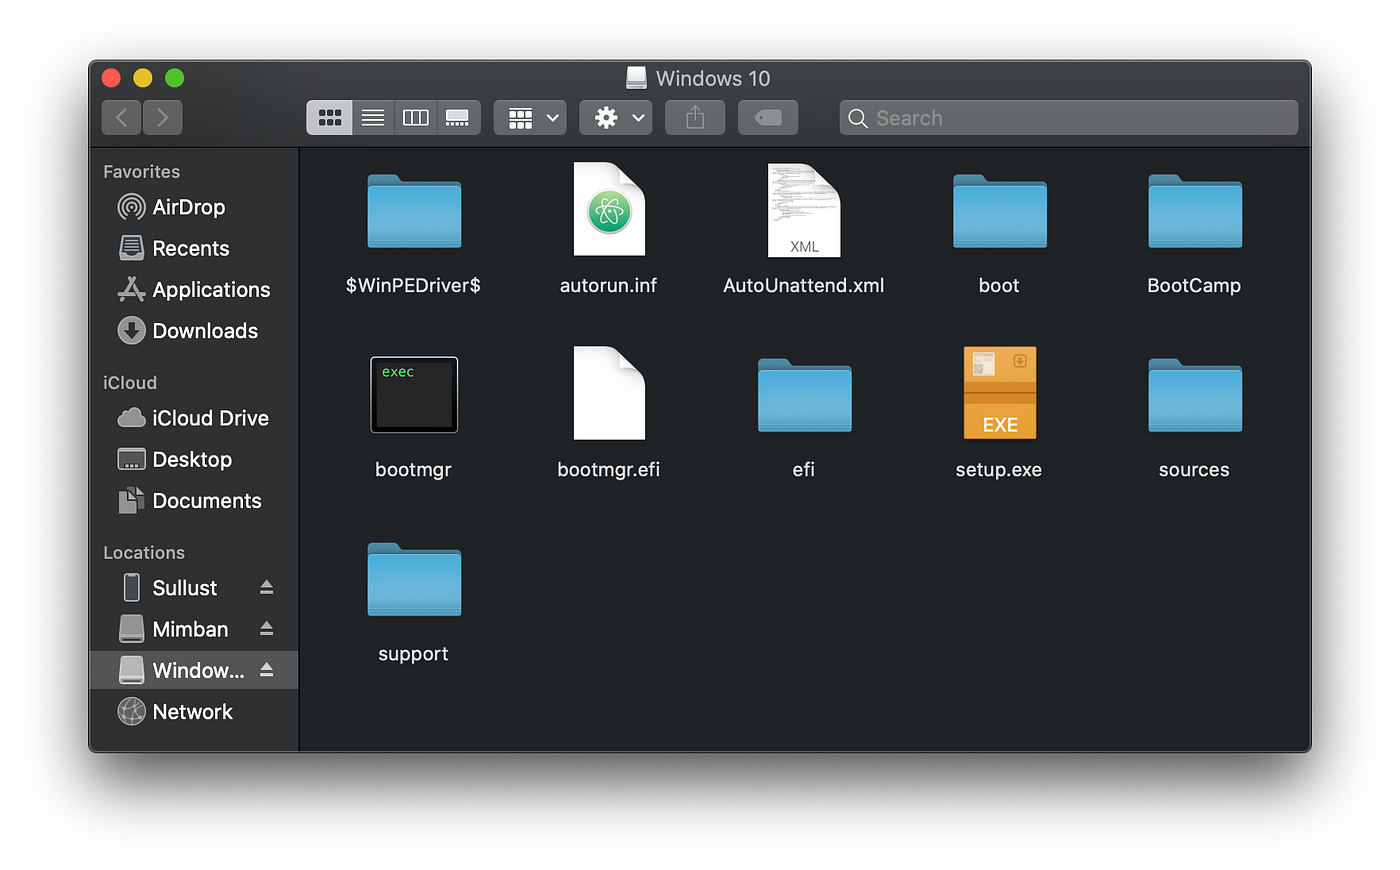Select the BootCamp folder icon

pyautogui.click(x=1195, y=211)
